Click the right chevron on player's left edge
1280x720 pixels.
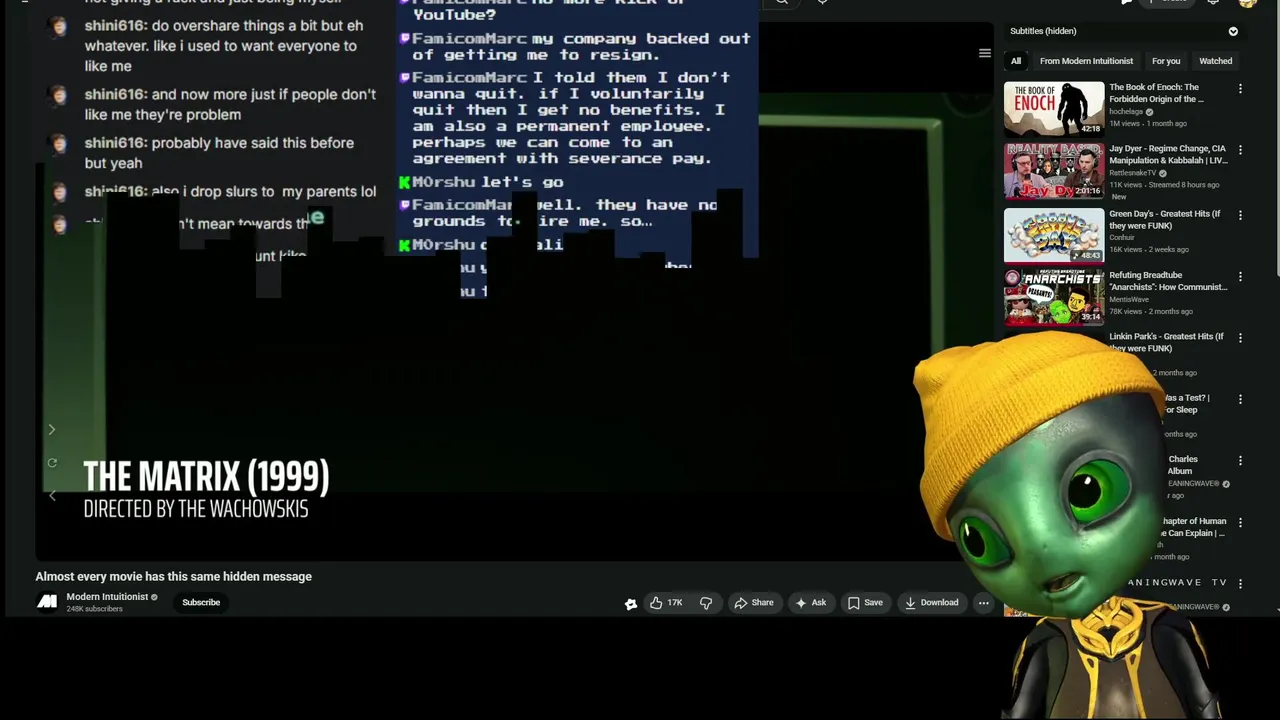point(52,430)
